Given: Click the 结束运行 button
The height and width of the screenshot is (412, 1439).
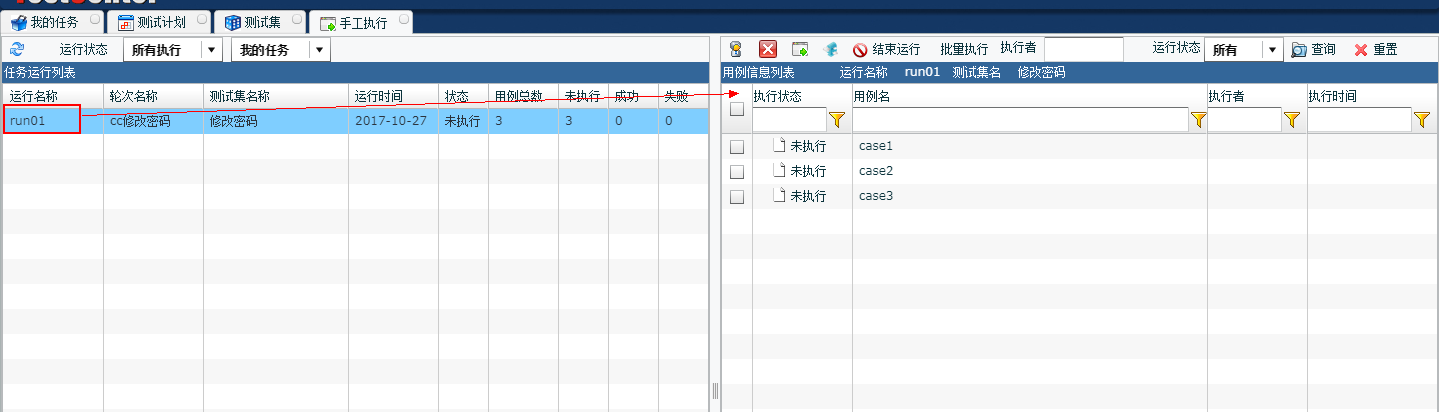Looking at the screenshot, I should click(886, 49).
